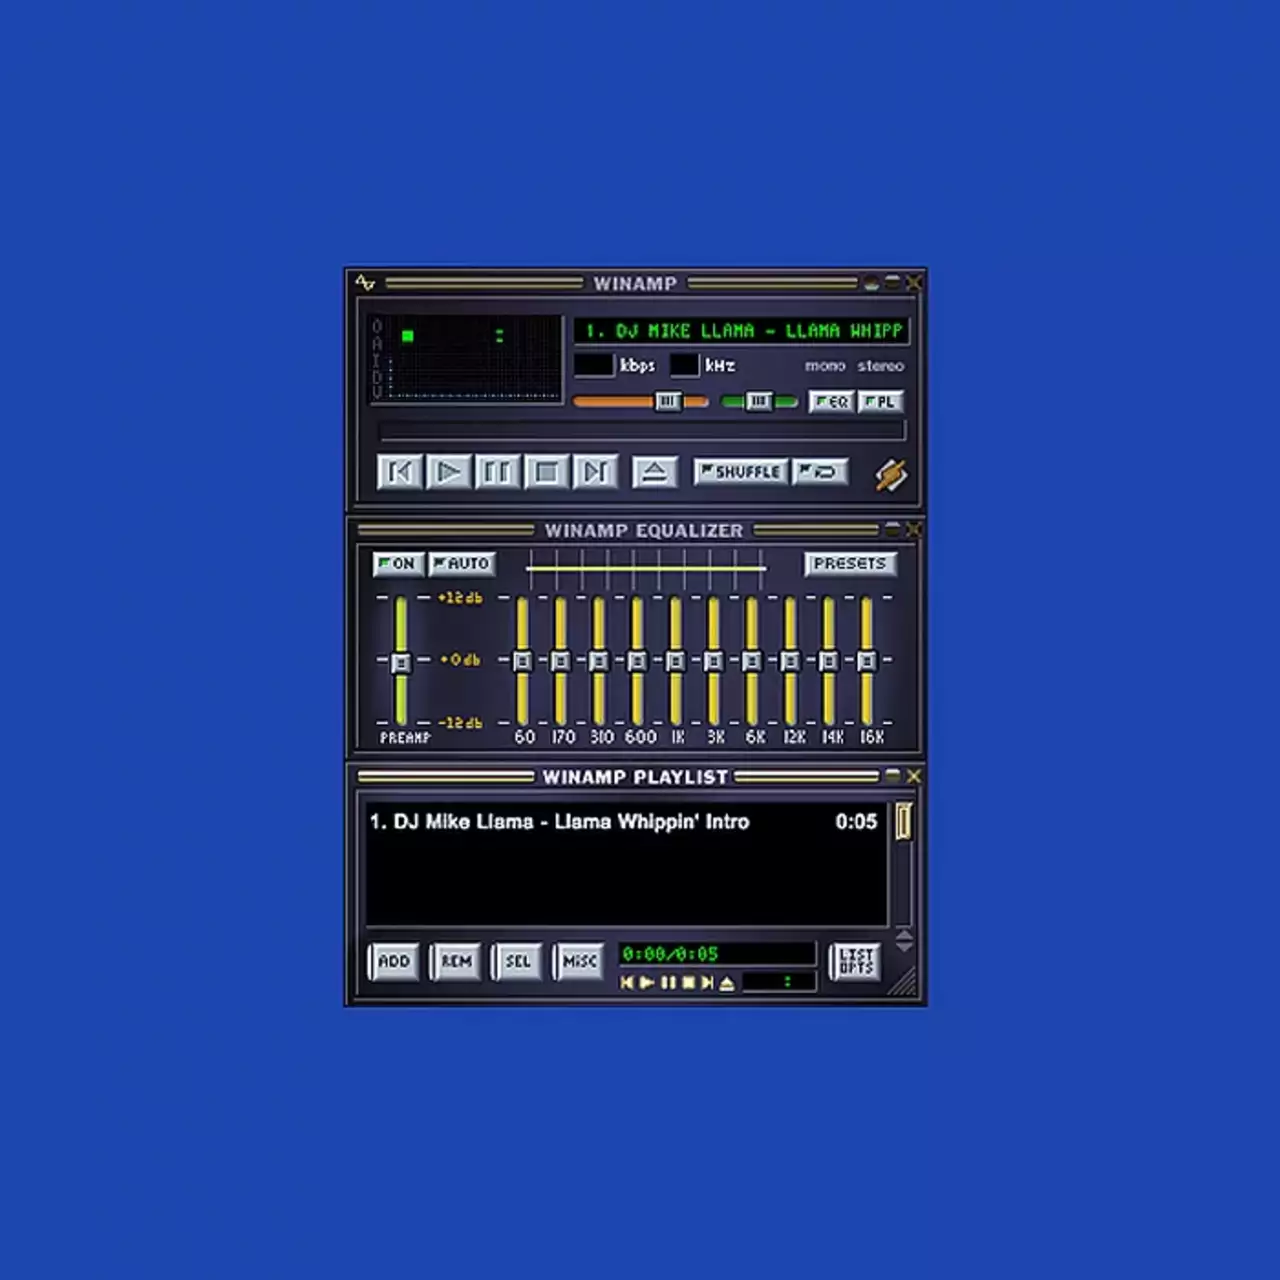This screenshot has height=1280, width=1280.
Task: Open the playlist SEL menu
Action: point(518,962)
